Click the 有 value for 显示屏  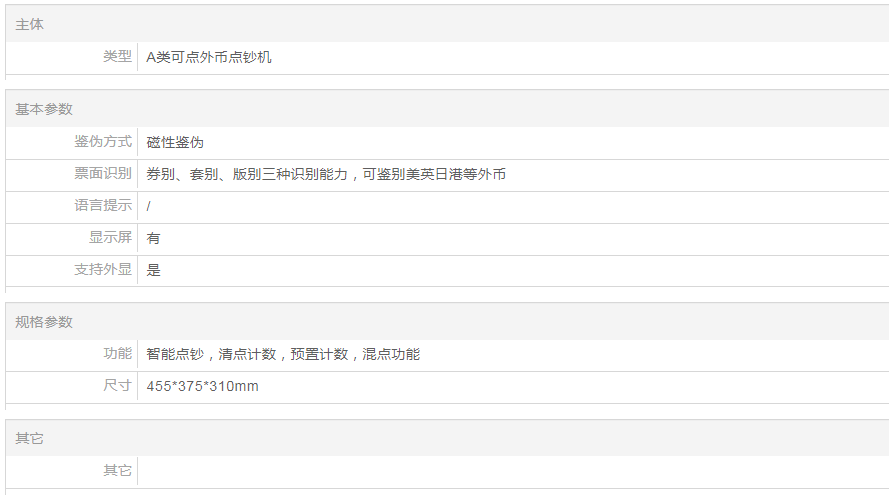coord(154,238)
